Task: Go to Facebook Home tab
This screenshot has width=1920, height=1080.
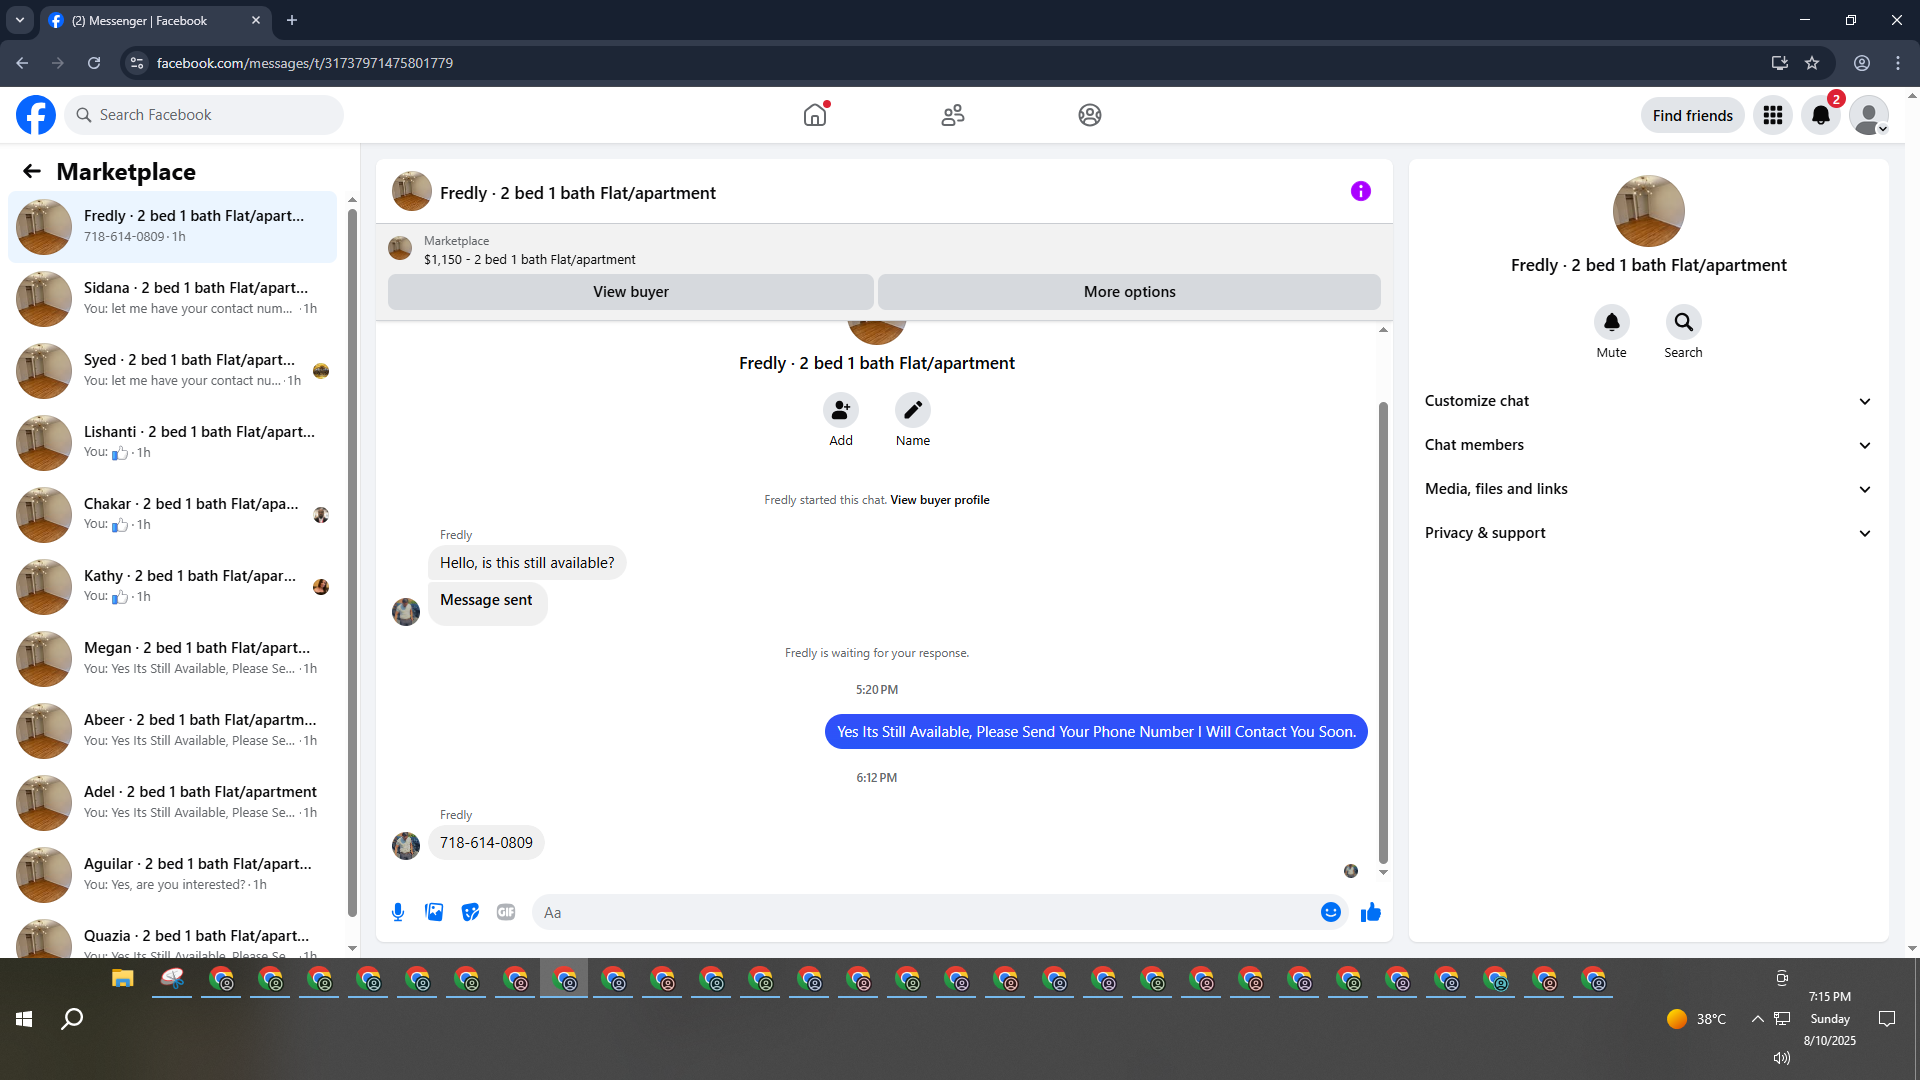Action: (x=815, y=115)
